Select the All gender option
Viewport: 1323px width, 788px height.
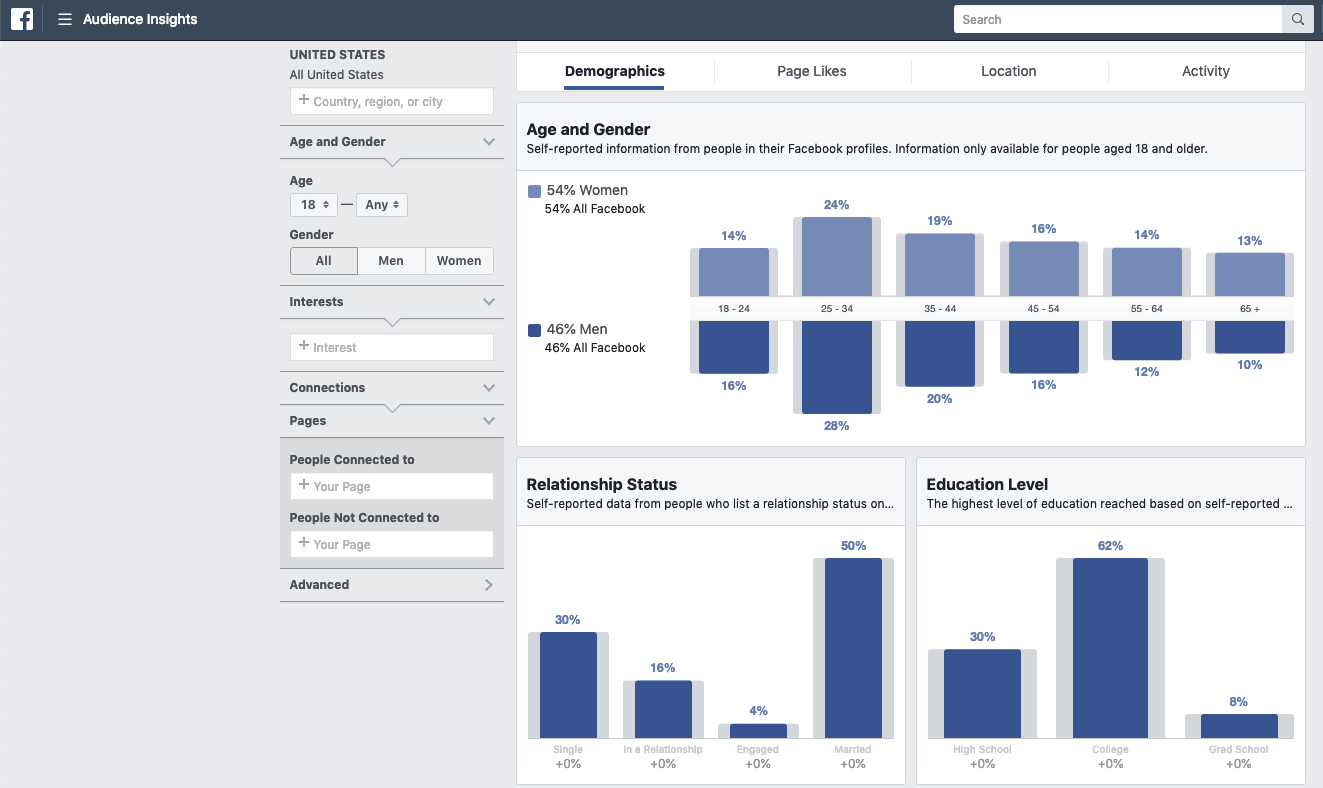point(324,261)
